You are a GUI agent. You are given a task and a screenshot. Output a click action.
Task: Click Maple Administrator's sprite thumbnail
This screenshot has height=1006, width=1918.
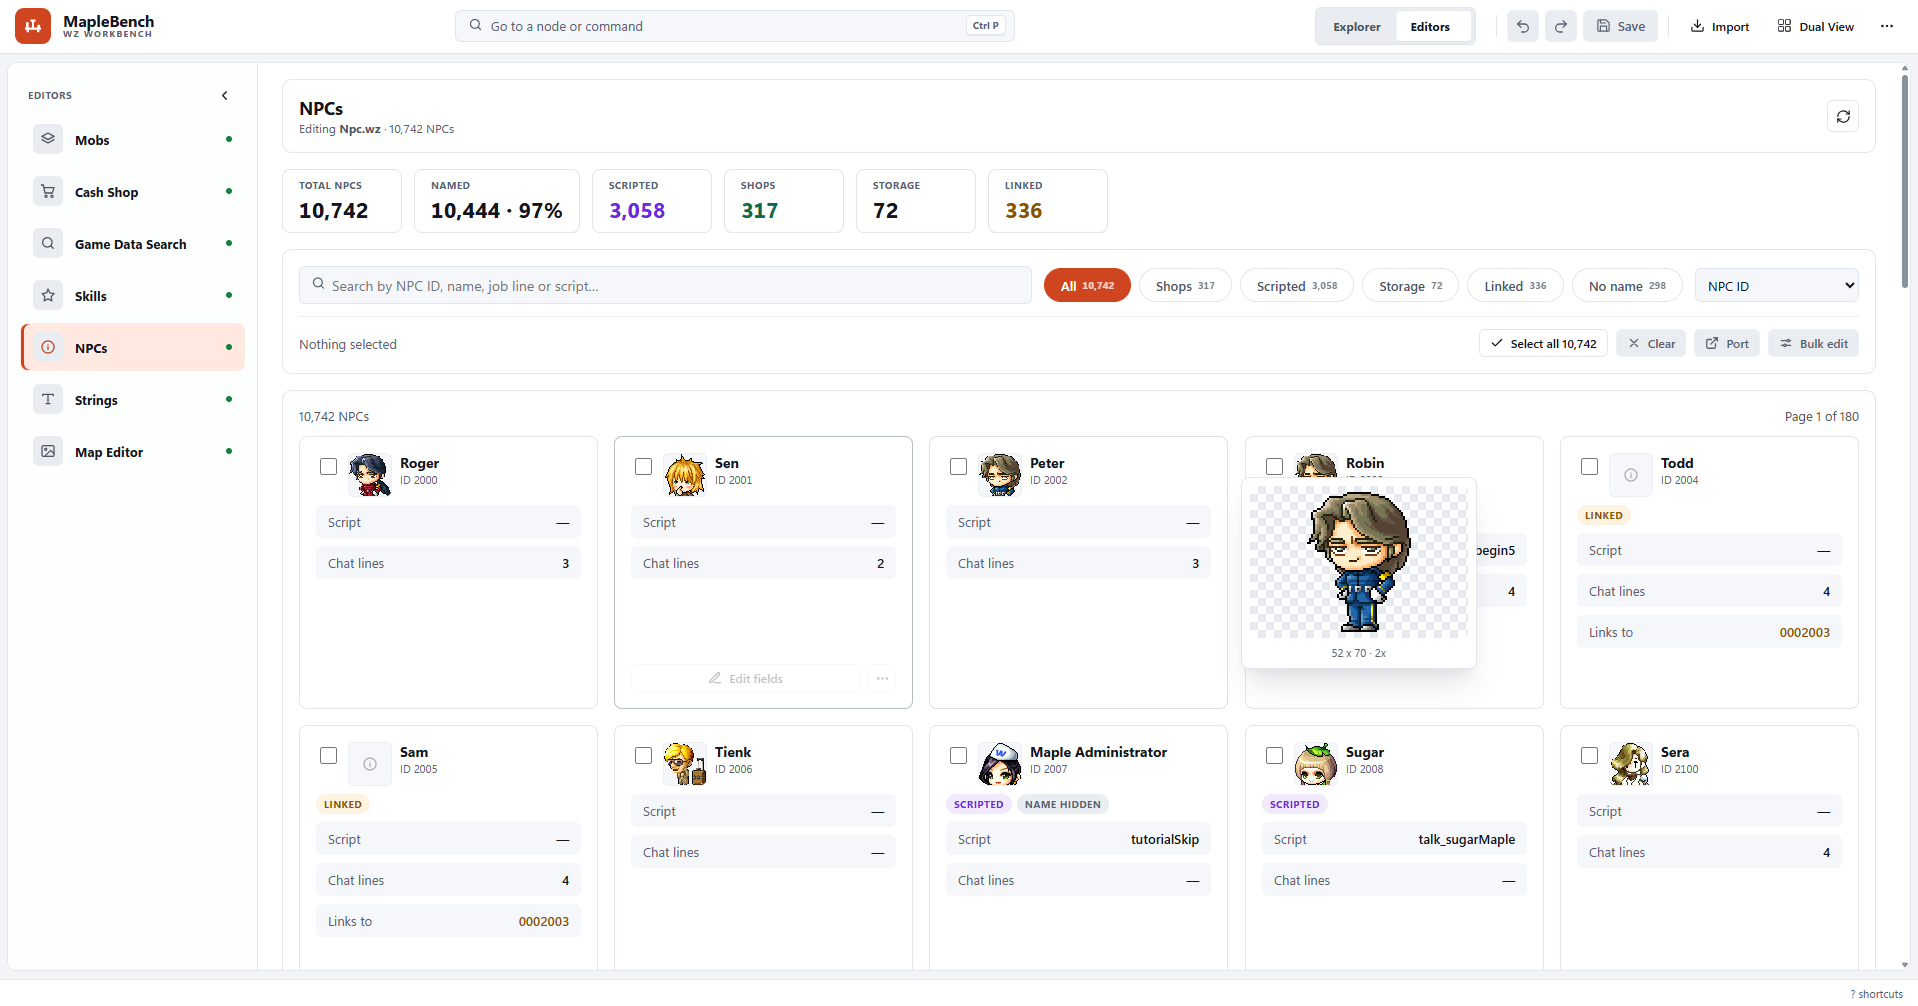1000,764
